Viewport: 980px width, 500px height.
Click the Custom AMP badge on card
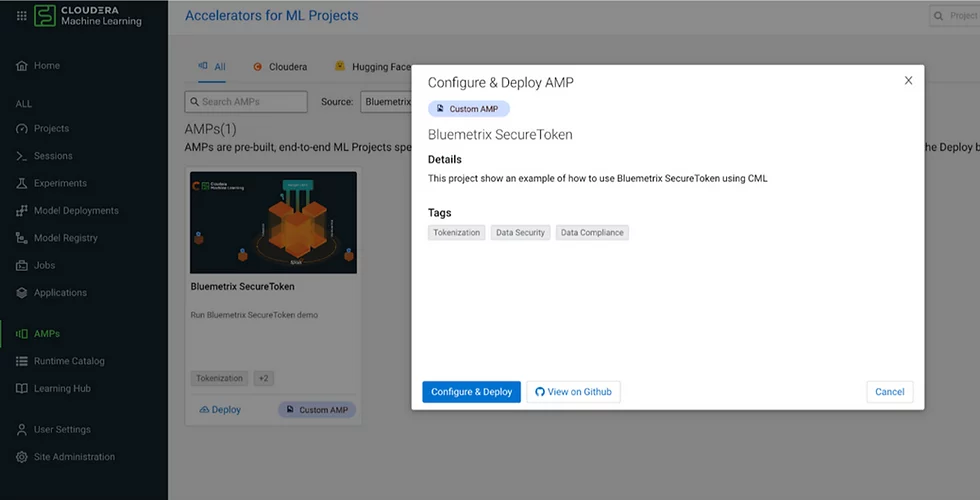(x=317, y=410)
